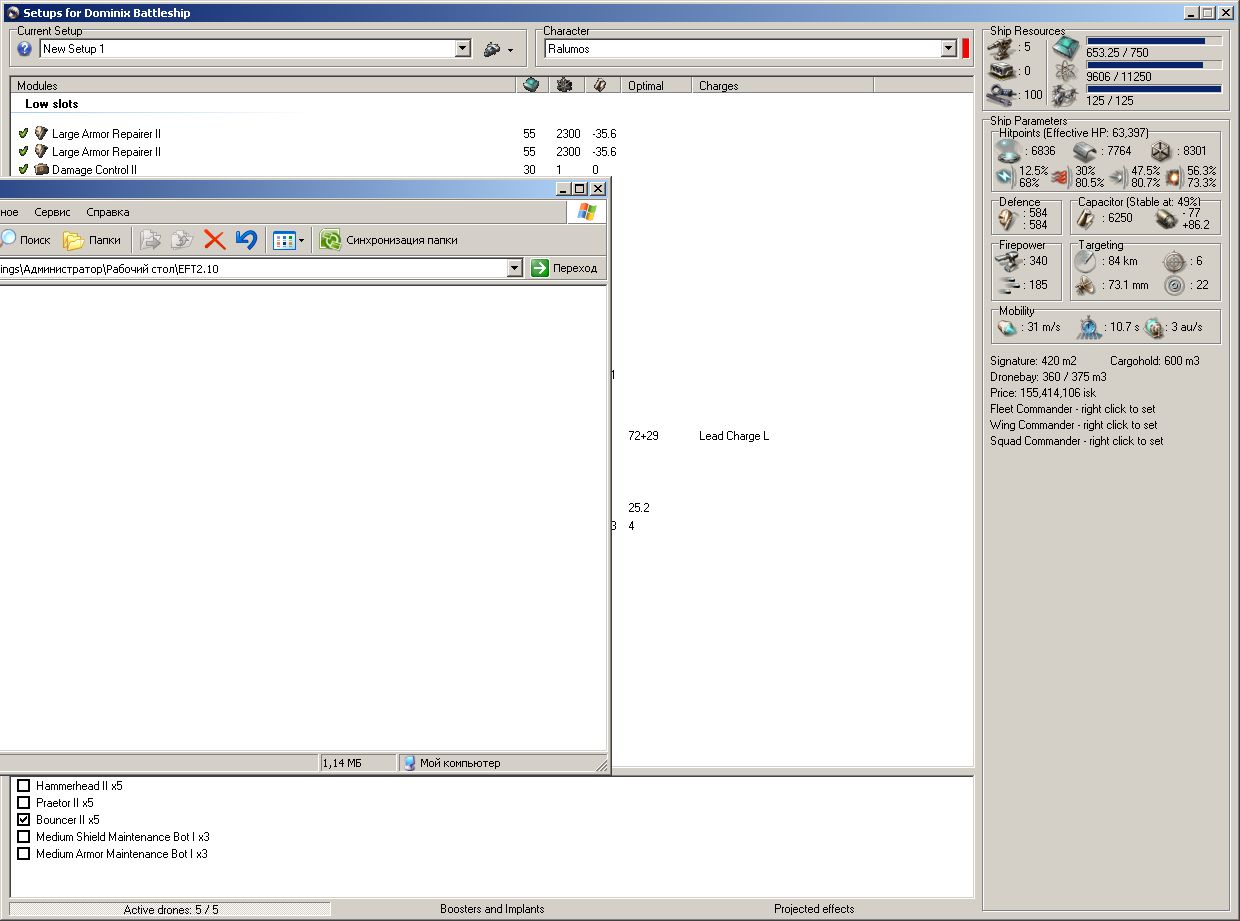Click the align time icon beside 10.7 s
This screenshot has width=1240, height=921.
(x=1090, y=327)
